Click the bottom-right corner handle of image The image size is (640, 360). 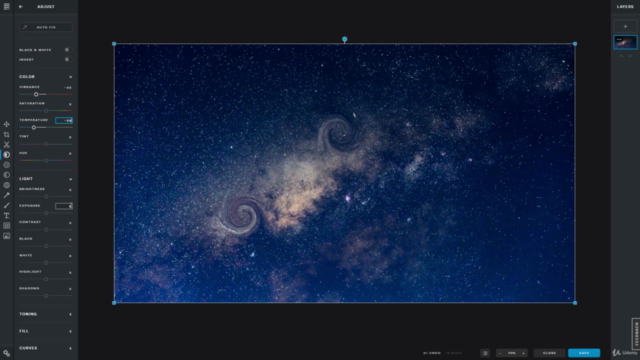click(x=575, y=303)
